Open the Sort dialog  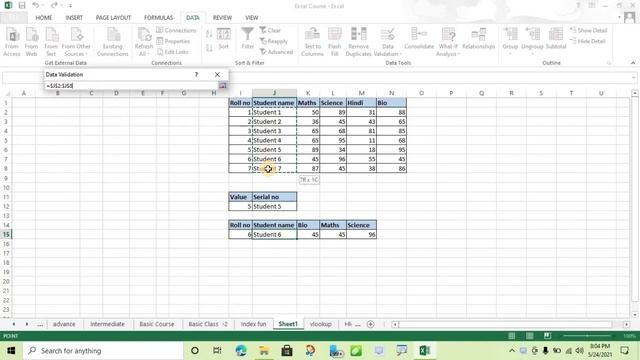click(x=224, y=39)
